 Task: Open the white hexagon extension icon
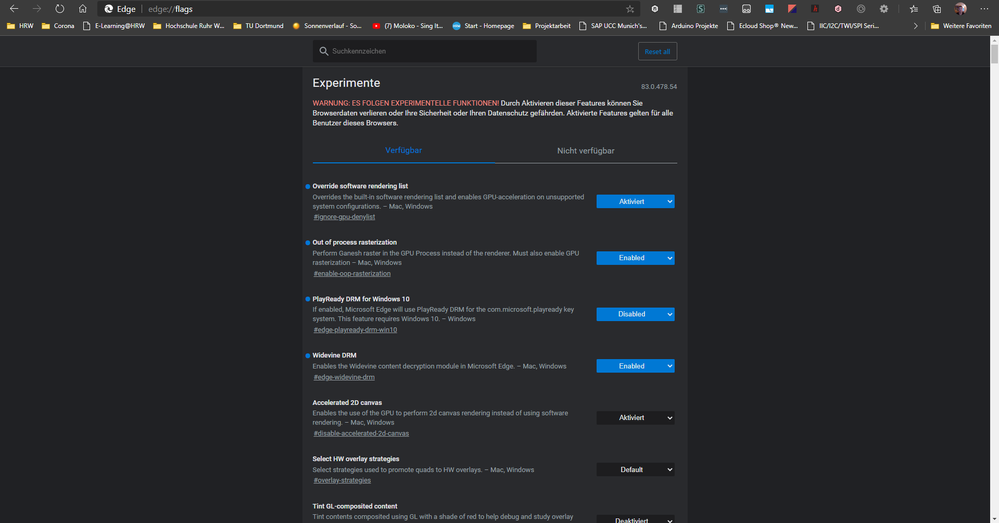pos(654,9)
